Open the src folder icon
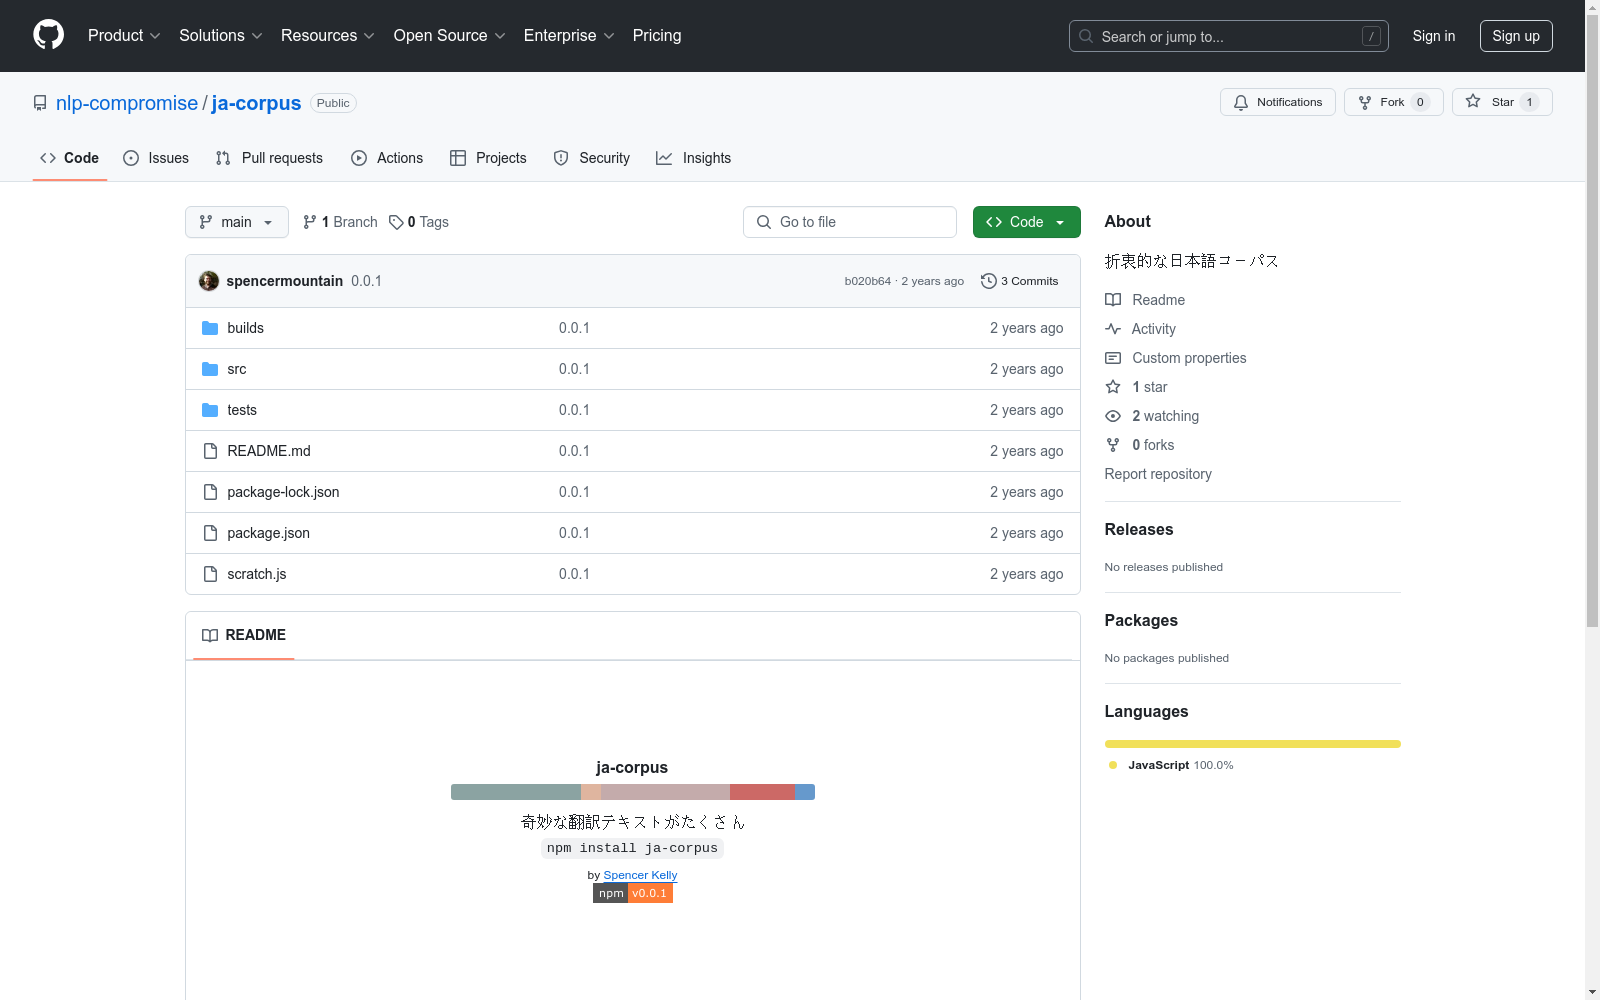The height and width of the screenshot is (1000, 1600). pos(210,369)
